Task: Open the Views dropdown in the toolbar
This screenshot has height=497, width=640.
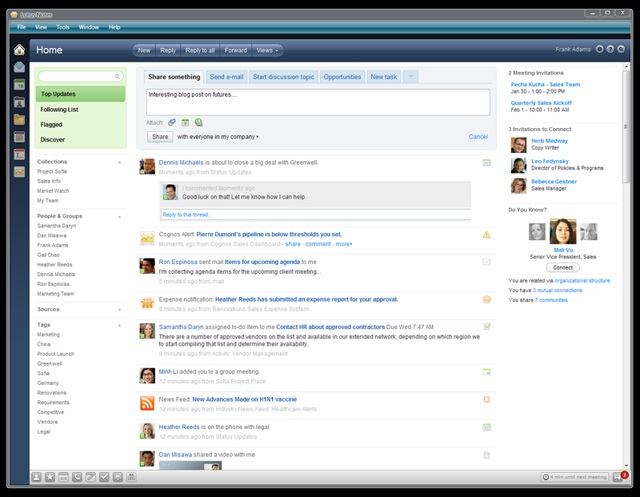Action: point(268,49)
